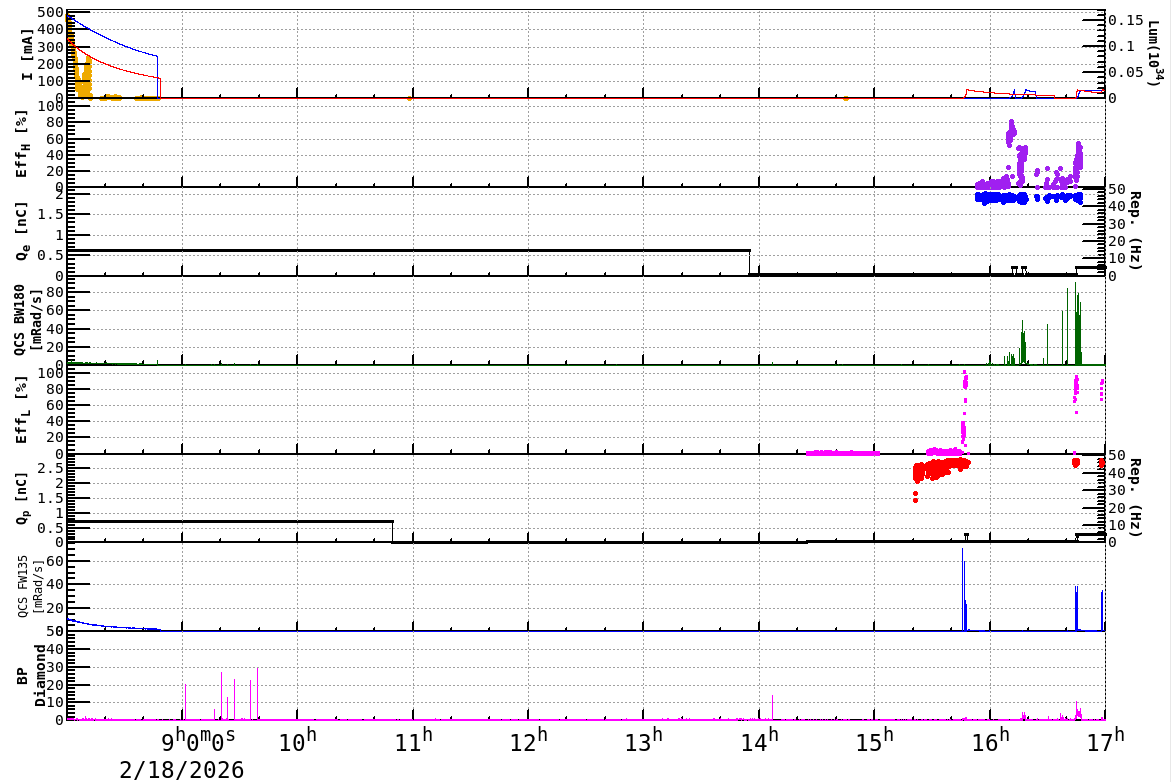Click the 15h time axis label

click(875, 741)
